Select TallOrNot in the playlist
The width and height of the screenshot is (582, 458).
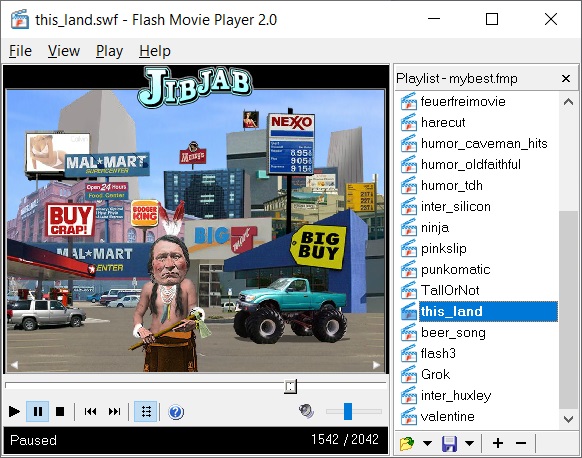(450, 290)
